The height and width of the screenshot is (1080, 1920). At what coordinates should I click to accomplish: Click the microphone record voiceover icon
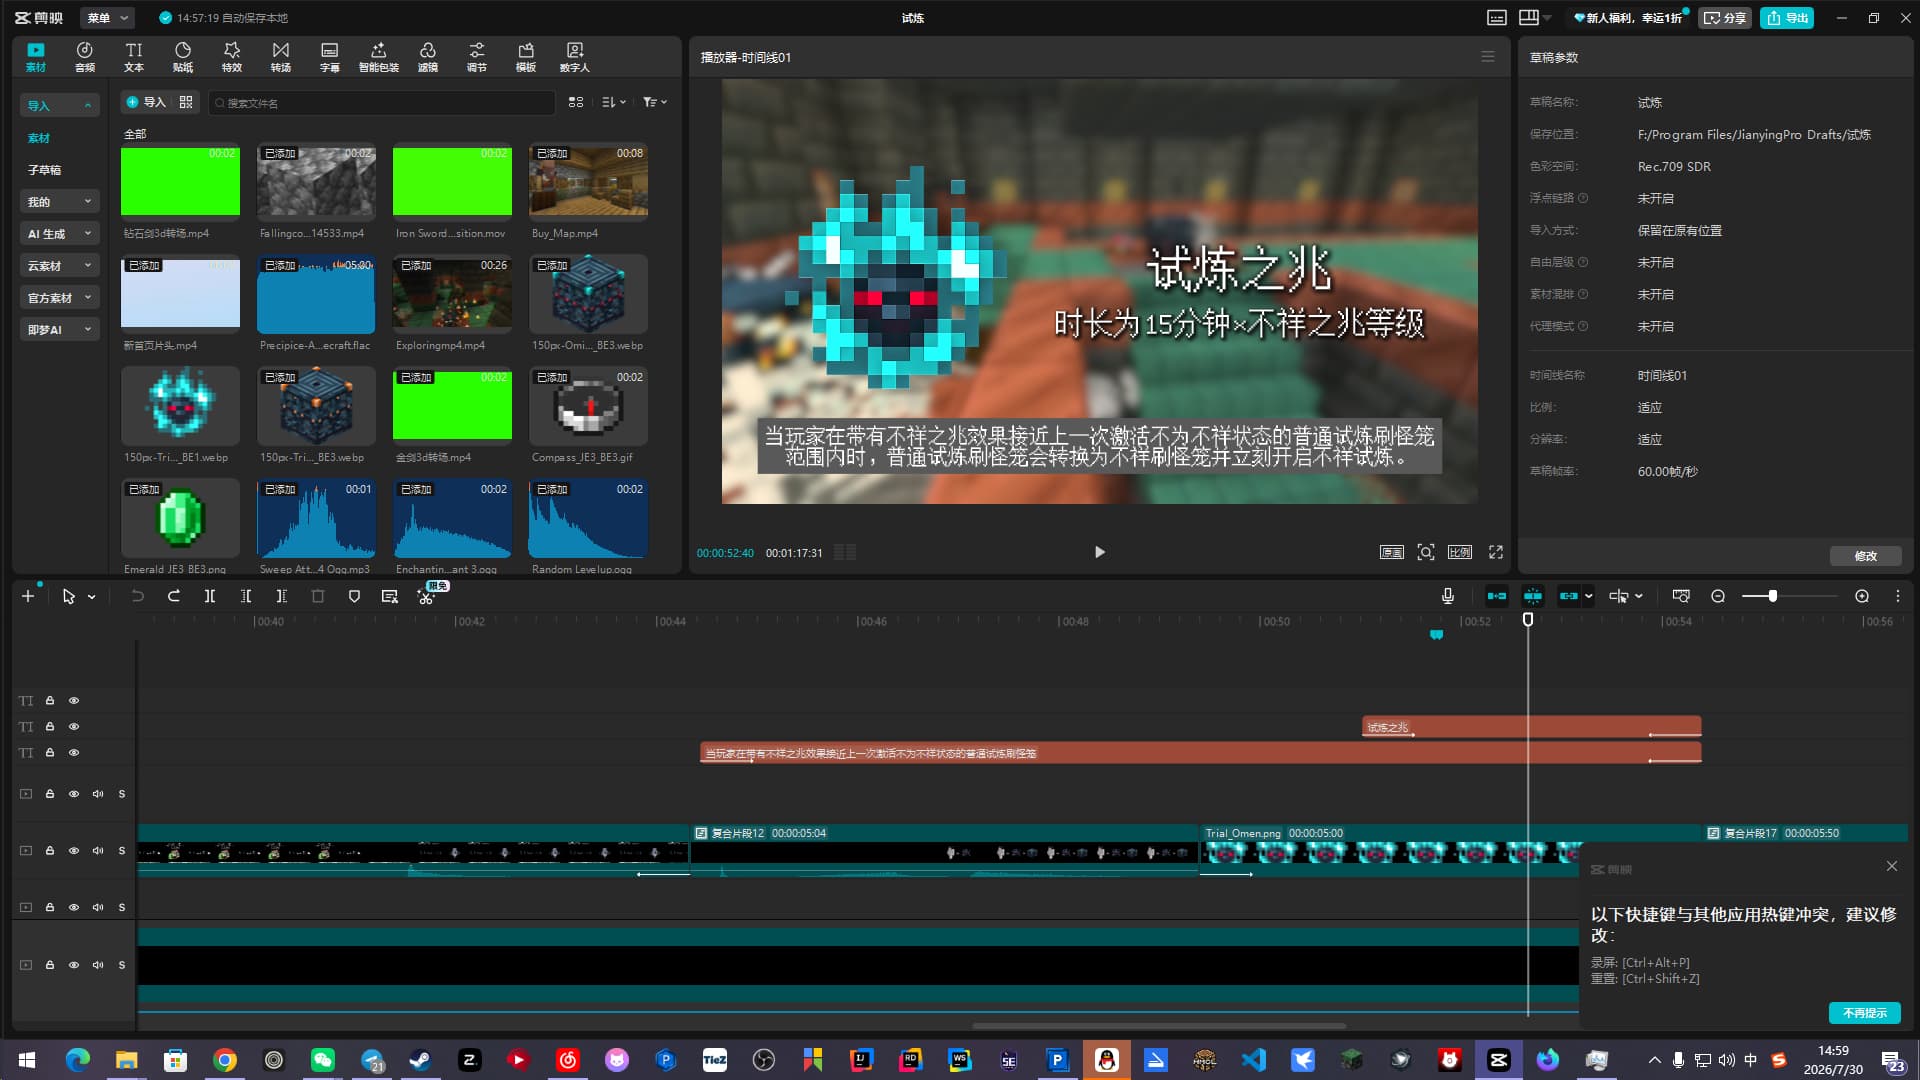1448,596
